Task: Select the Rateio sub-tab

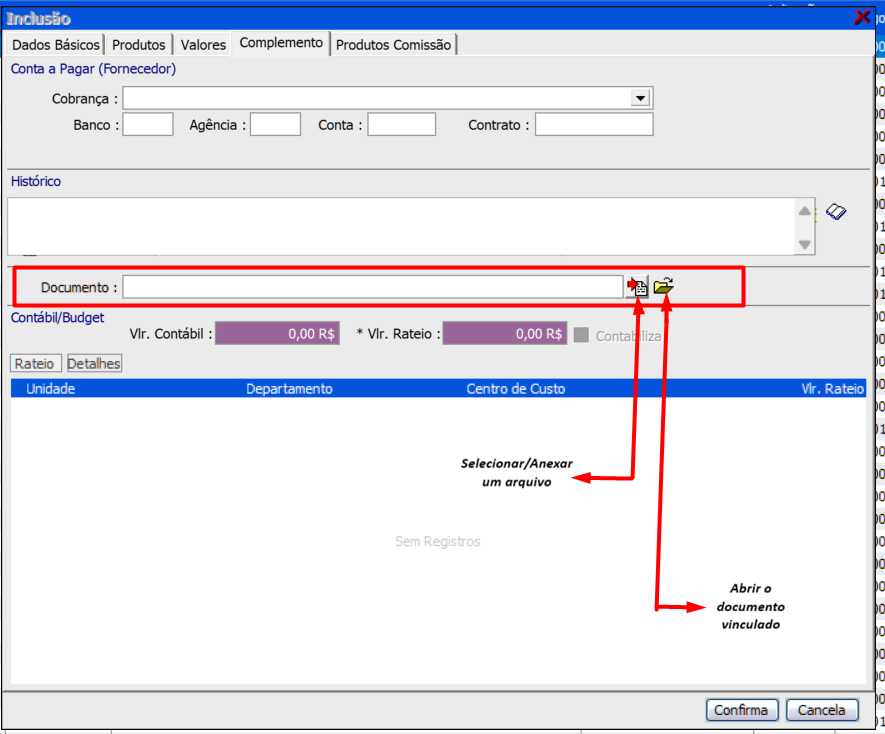Action: coord(35,364)
